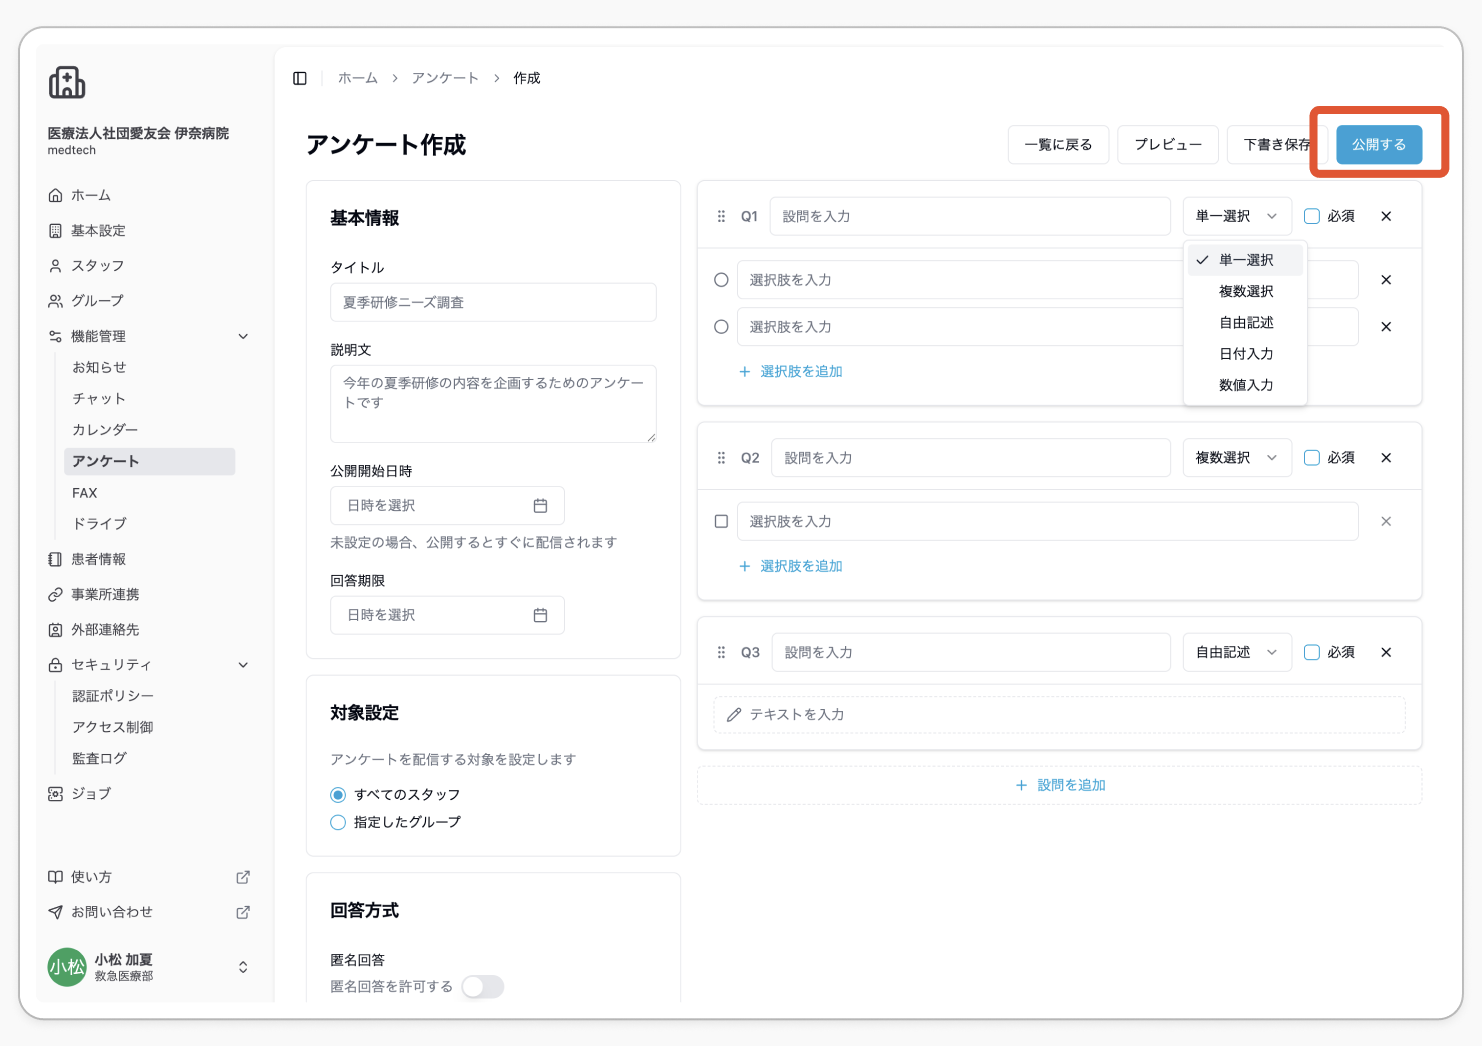This screenshot has height=1046, width=1482.
Task: Grab the Q1 drag handle icon
Action: tap(721, 216)
